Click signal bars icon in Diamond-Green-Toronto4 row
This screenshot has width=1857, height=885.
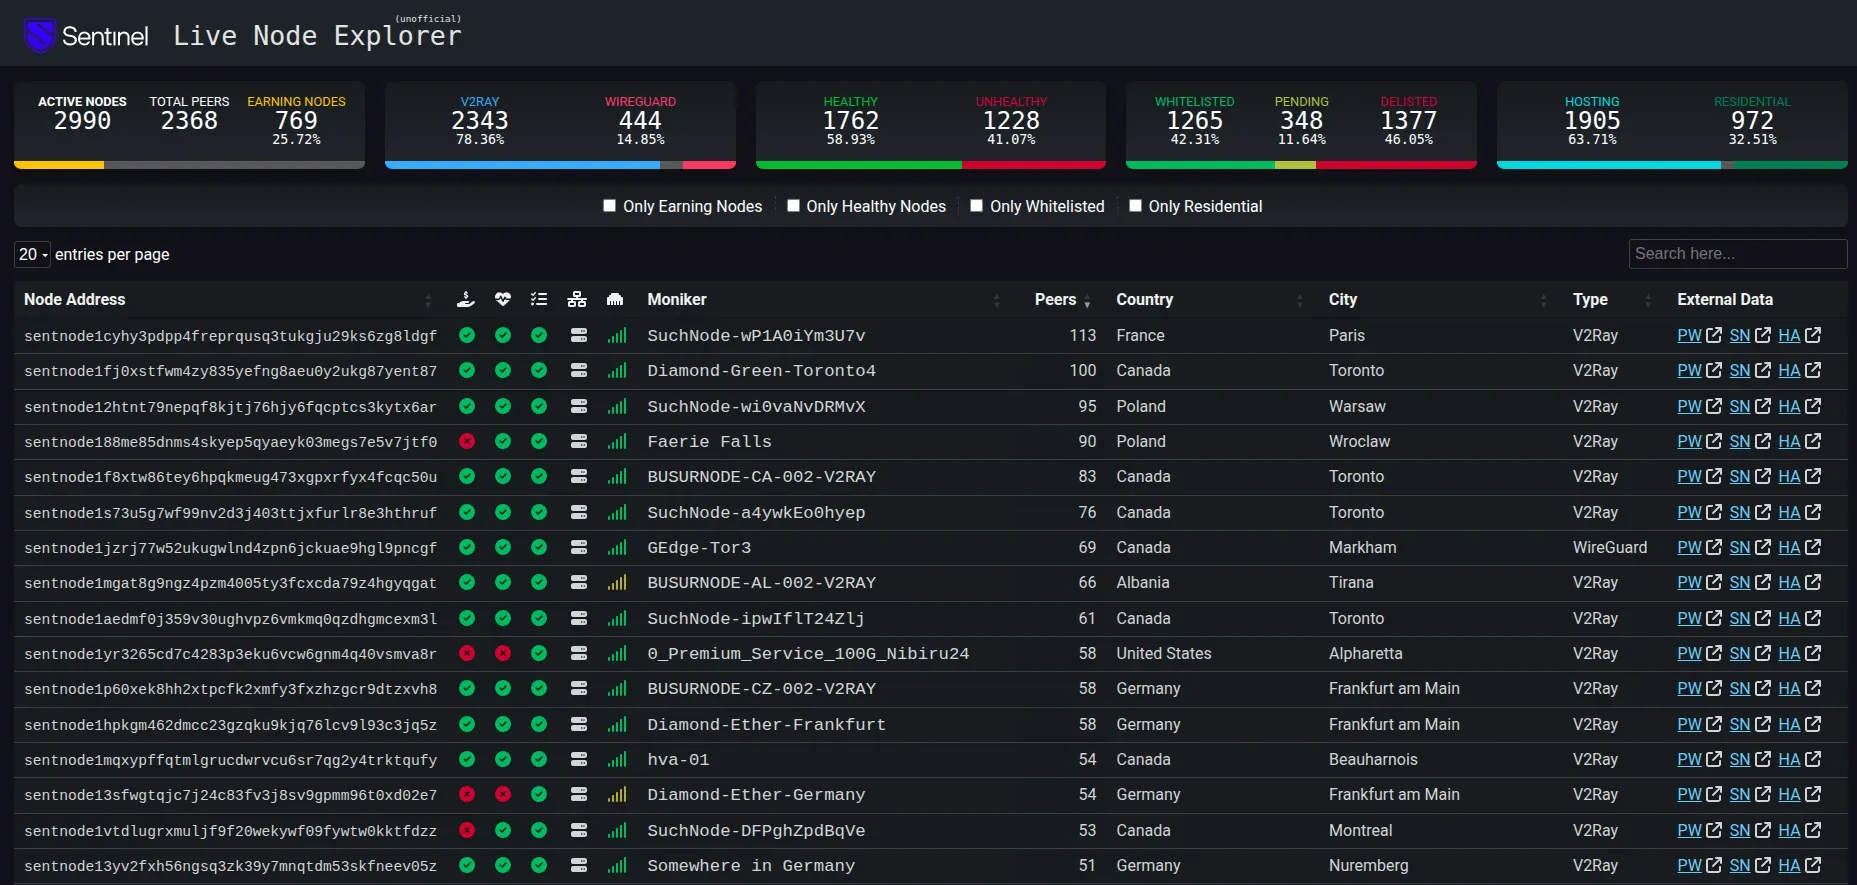tap(617, 370)
